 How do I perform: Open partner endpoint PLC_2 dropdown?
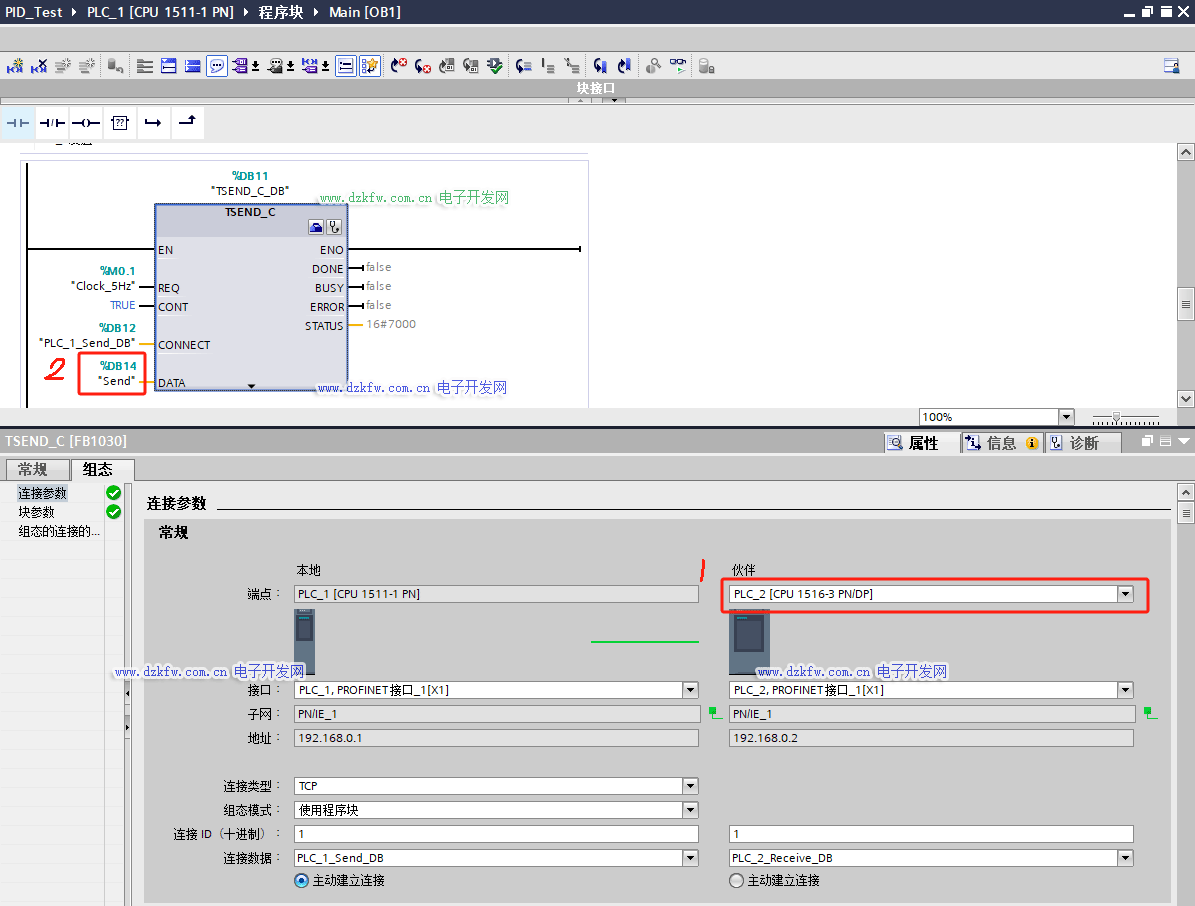point(1126,594)
